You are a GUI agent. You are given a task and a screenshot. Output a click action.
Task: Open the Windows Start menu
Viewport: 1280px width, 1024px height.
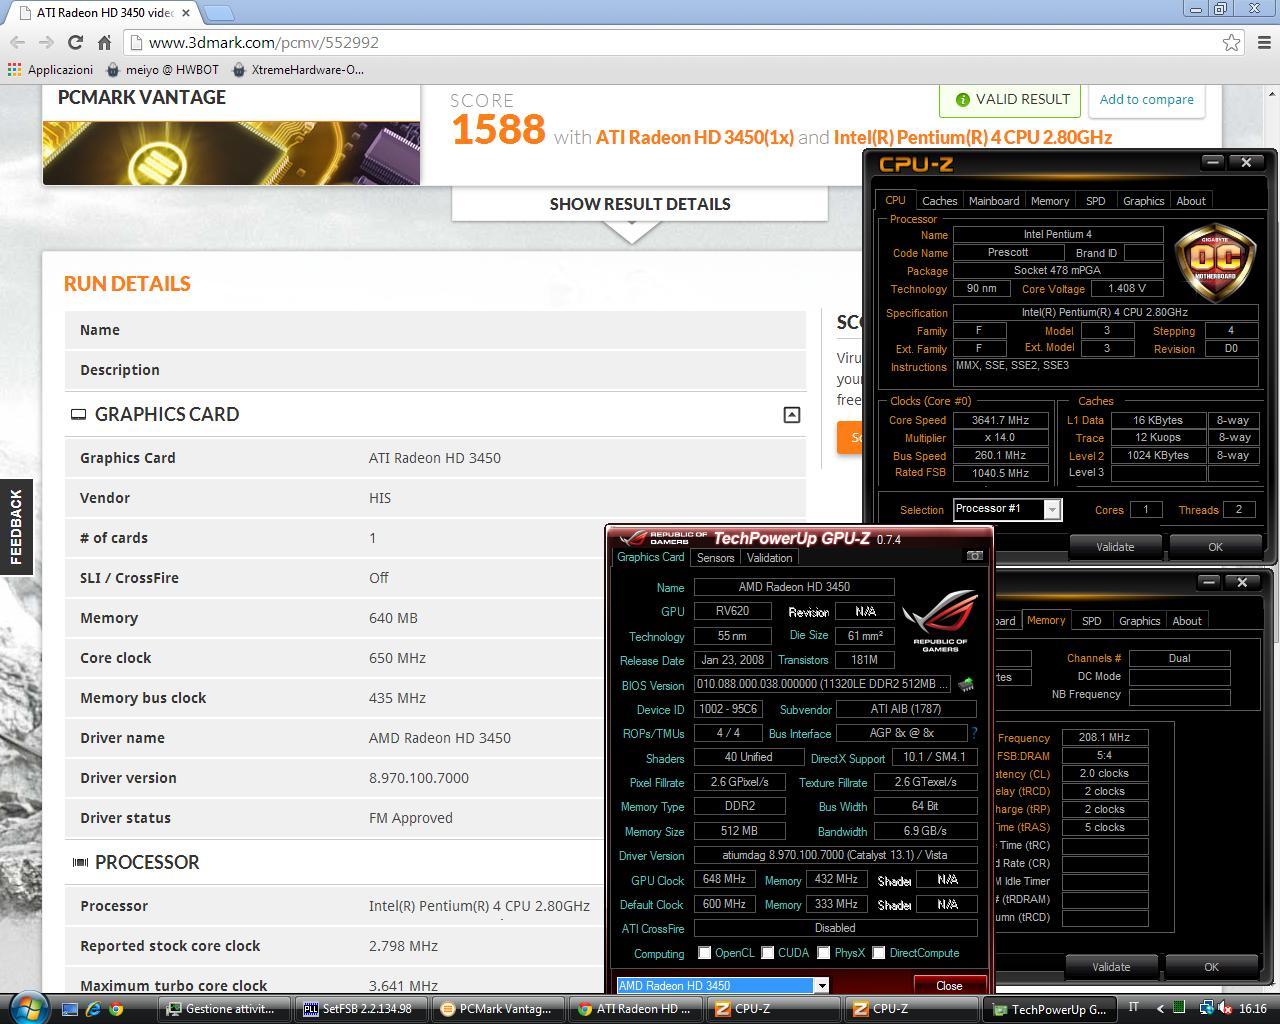click(x=27, y=1007)
